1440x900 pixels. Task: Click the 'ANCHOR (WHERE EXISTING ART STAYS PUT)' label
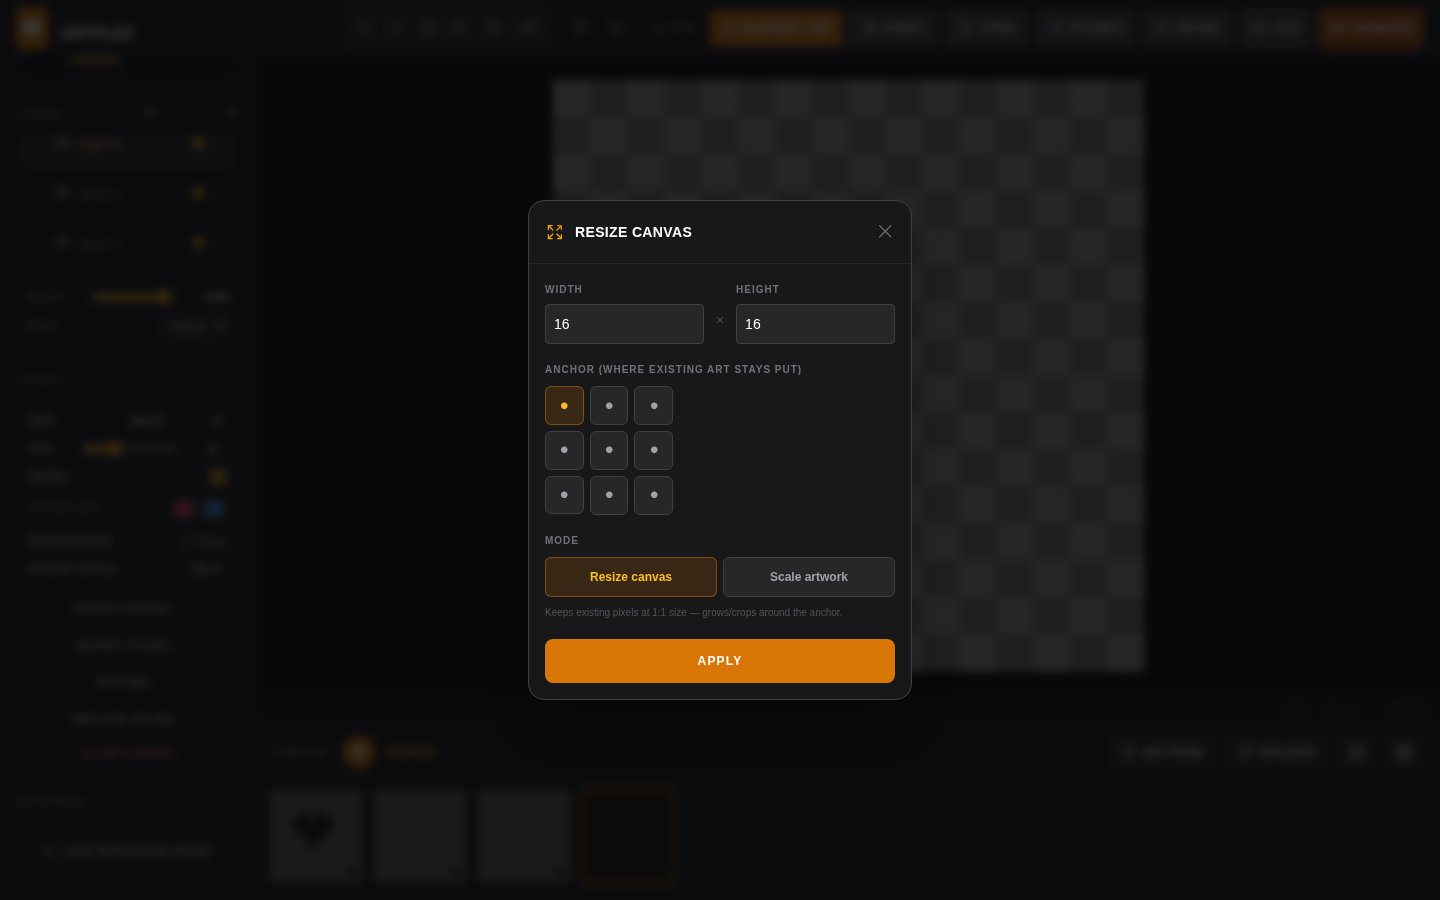click(x=673, y=369)
